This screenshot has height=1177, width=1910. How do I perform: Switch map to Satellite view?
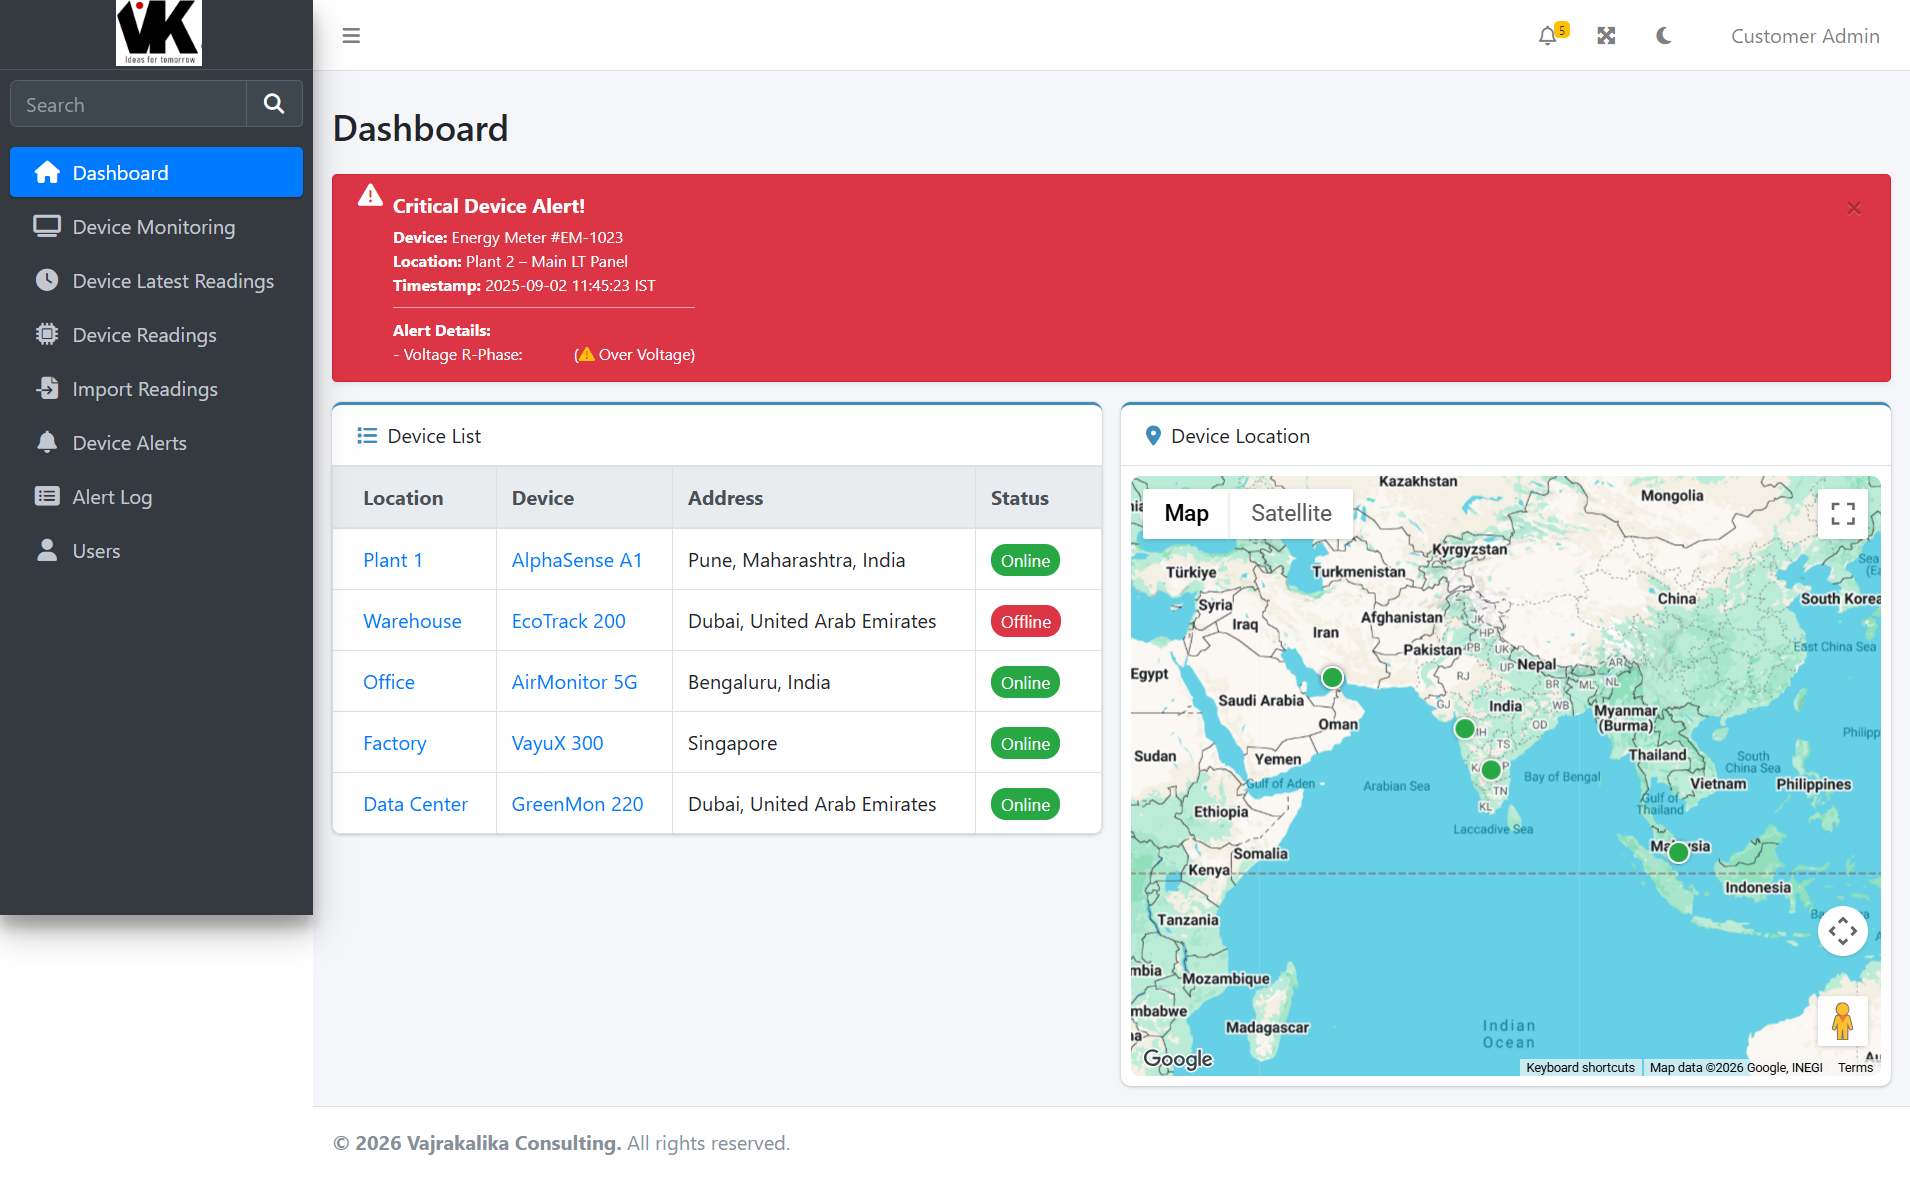1291,514
